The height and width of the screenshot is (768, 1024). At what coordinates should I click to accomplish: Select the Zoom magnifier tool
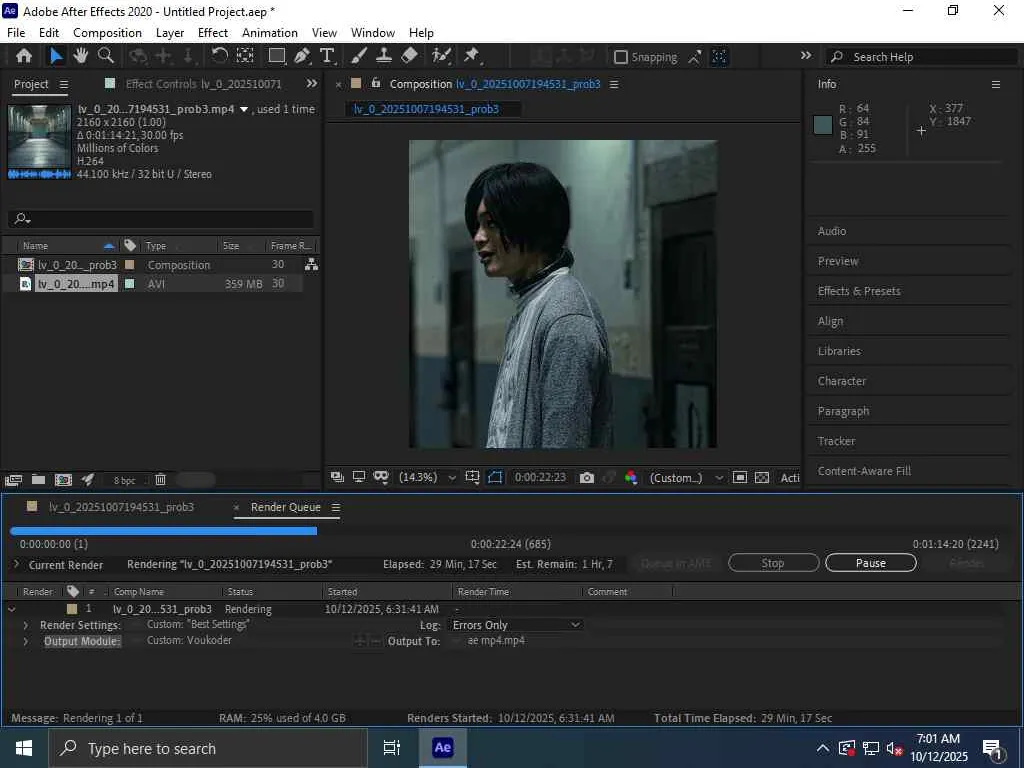(106, 57)
